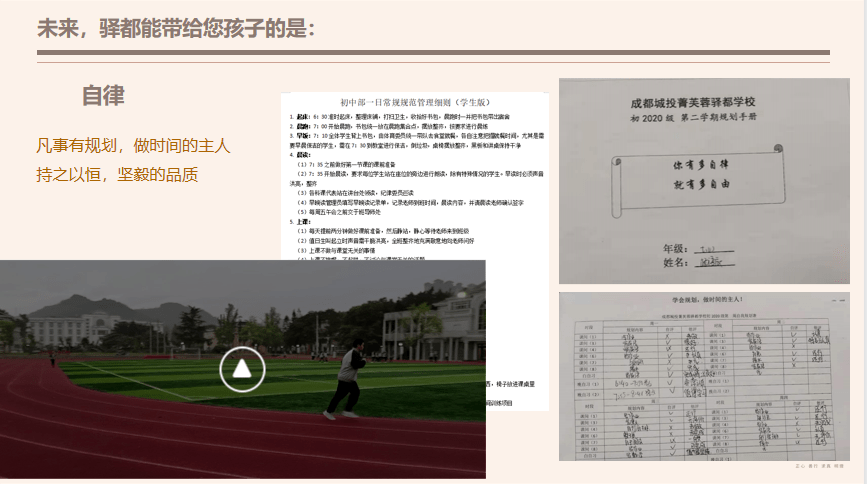Click the 姓名 field on booklet cover

[699, 262]
